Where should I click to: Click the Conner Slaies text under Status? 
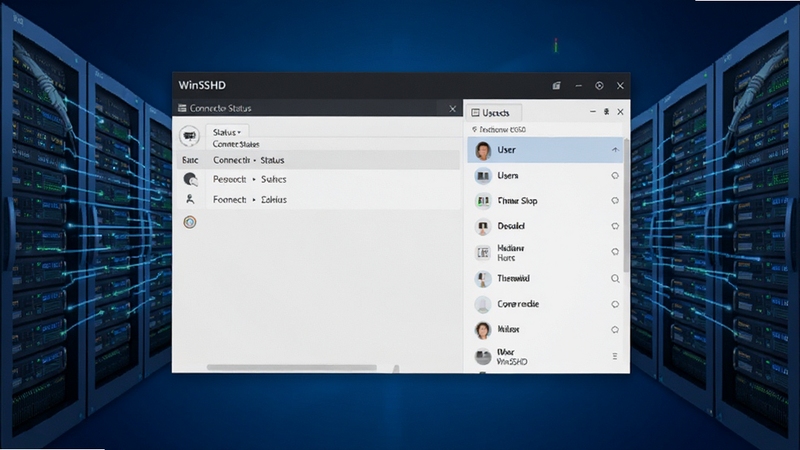pos(236,144)
